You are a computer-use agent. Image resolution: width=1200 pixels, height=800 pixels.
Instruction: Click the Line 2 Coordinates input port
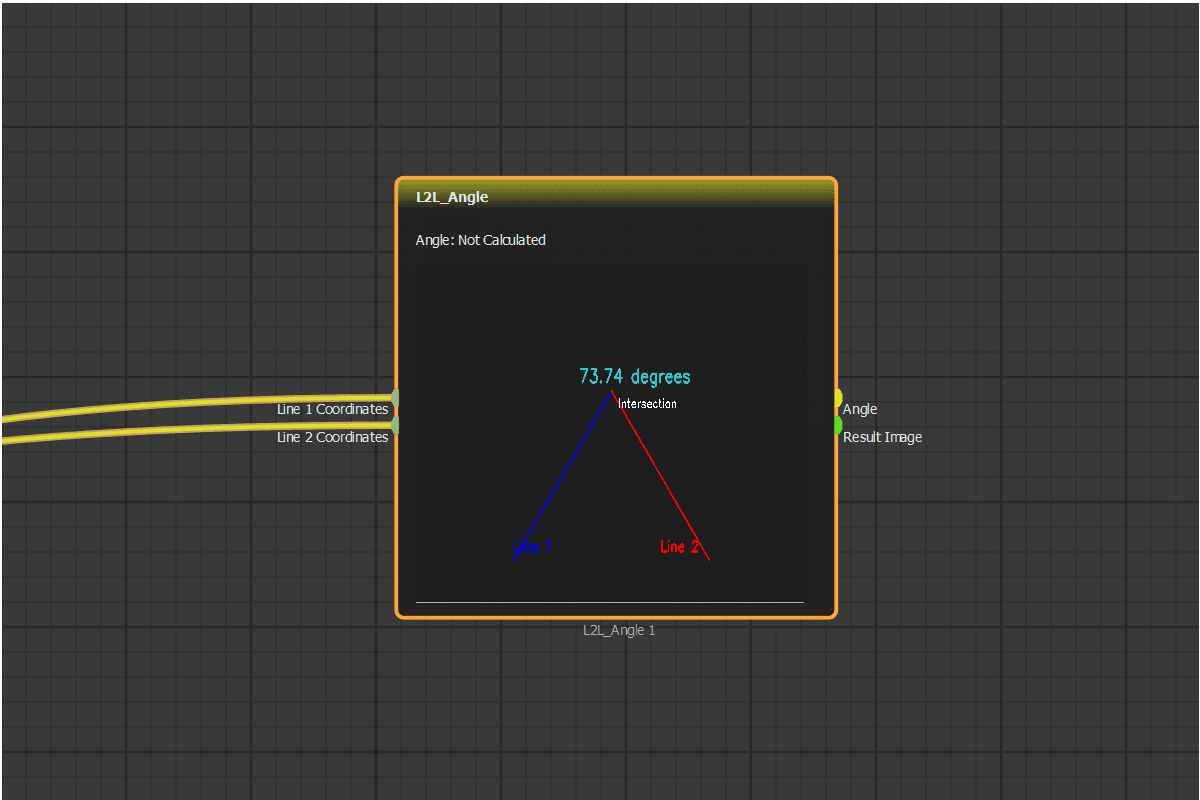pyautogui.click(x=396, y=426)
